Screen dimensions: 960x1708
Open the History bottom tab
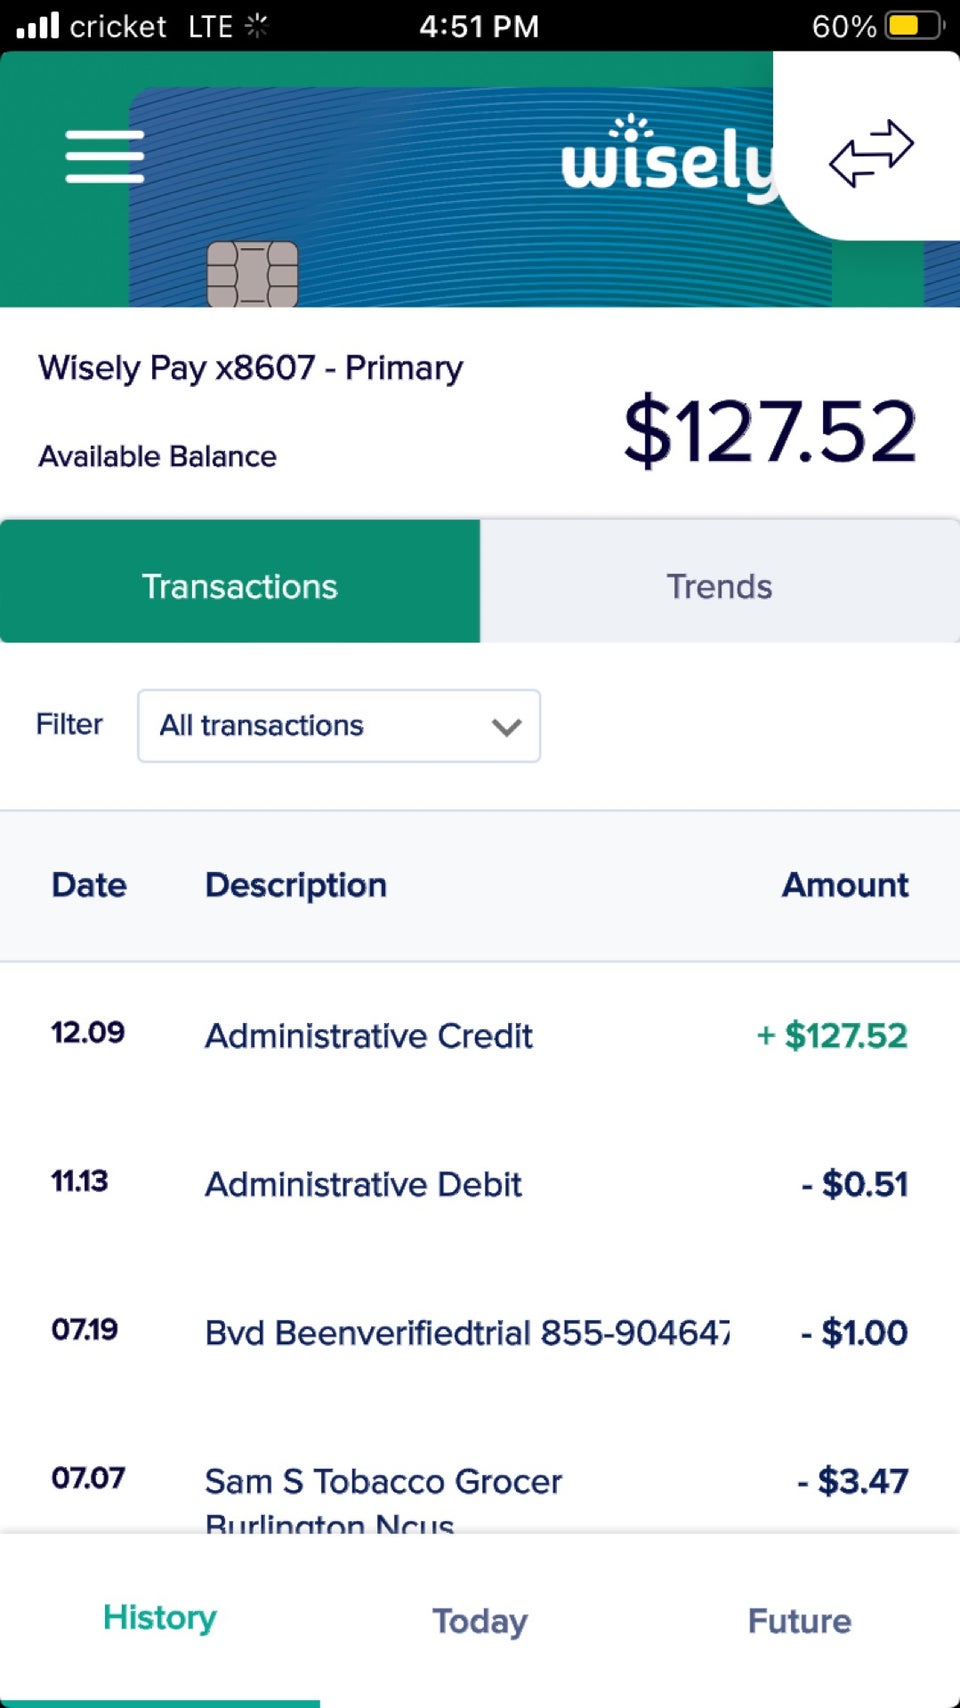160,1618
